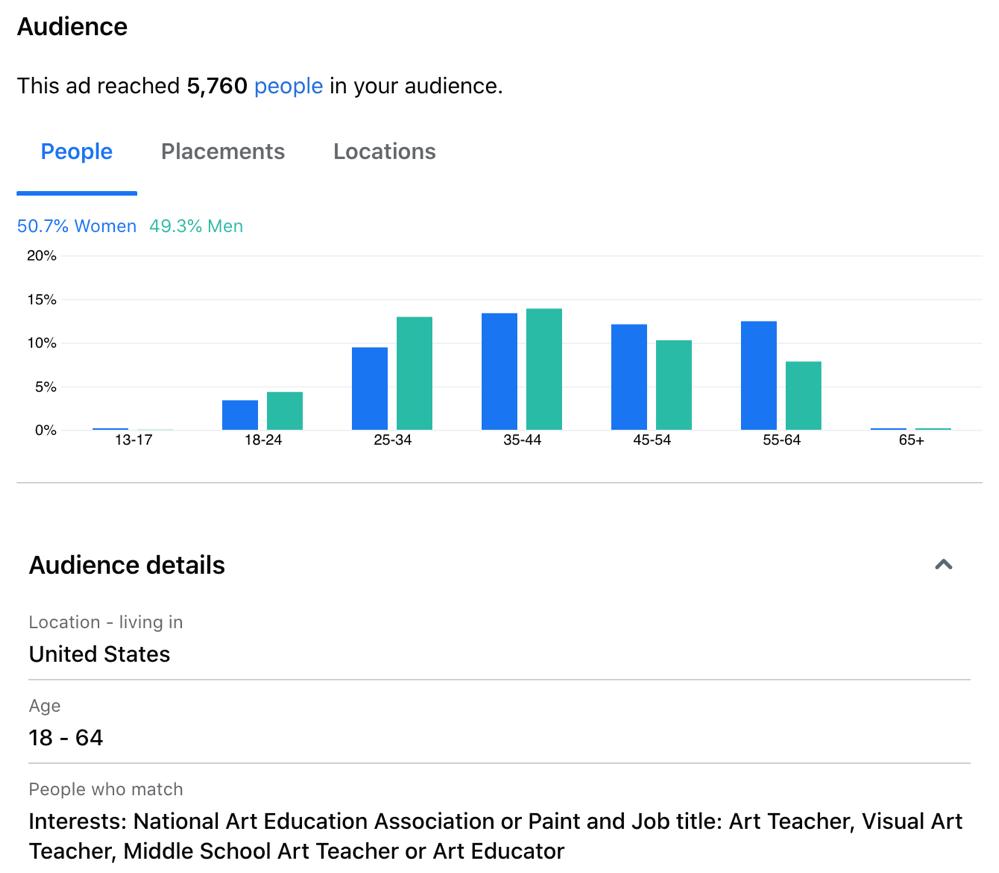Click the 'Location - living in' label
Viewport: 999px width, 873px height.
(106, 622)
